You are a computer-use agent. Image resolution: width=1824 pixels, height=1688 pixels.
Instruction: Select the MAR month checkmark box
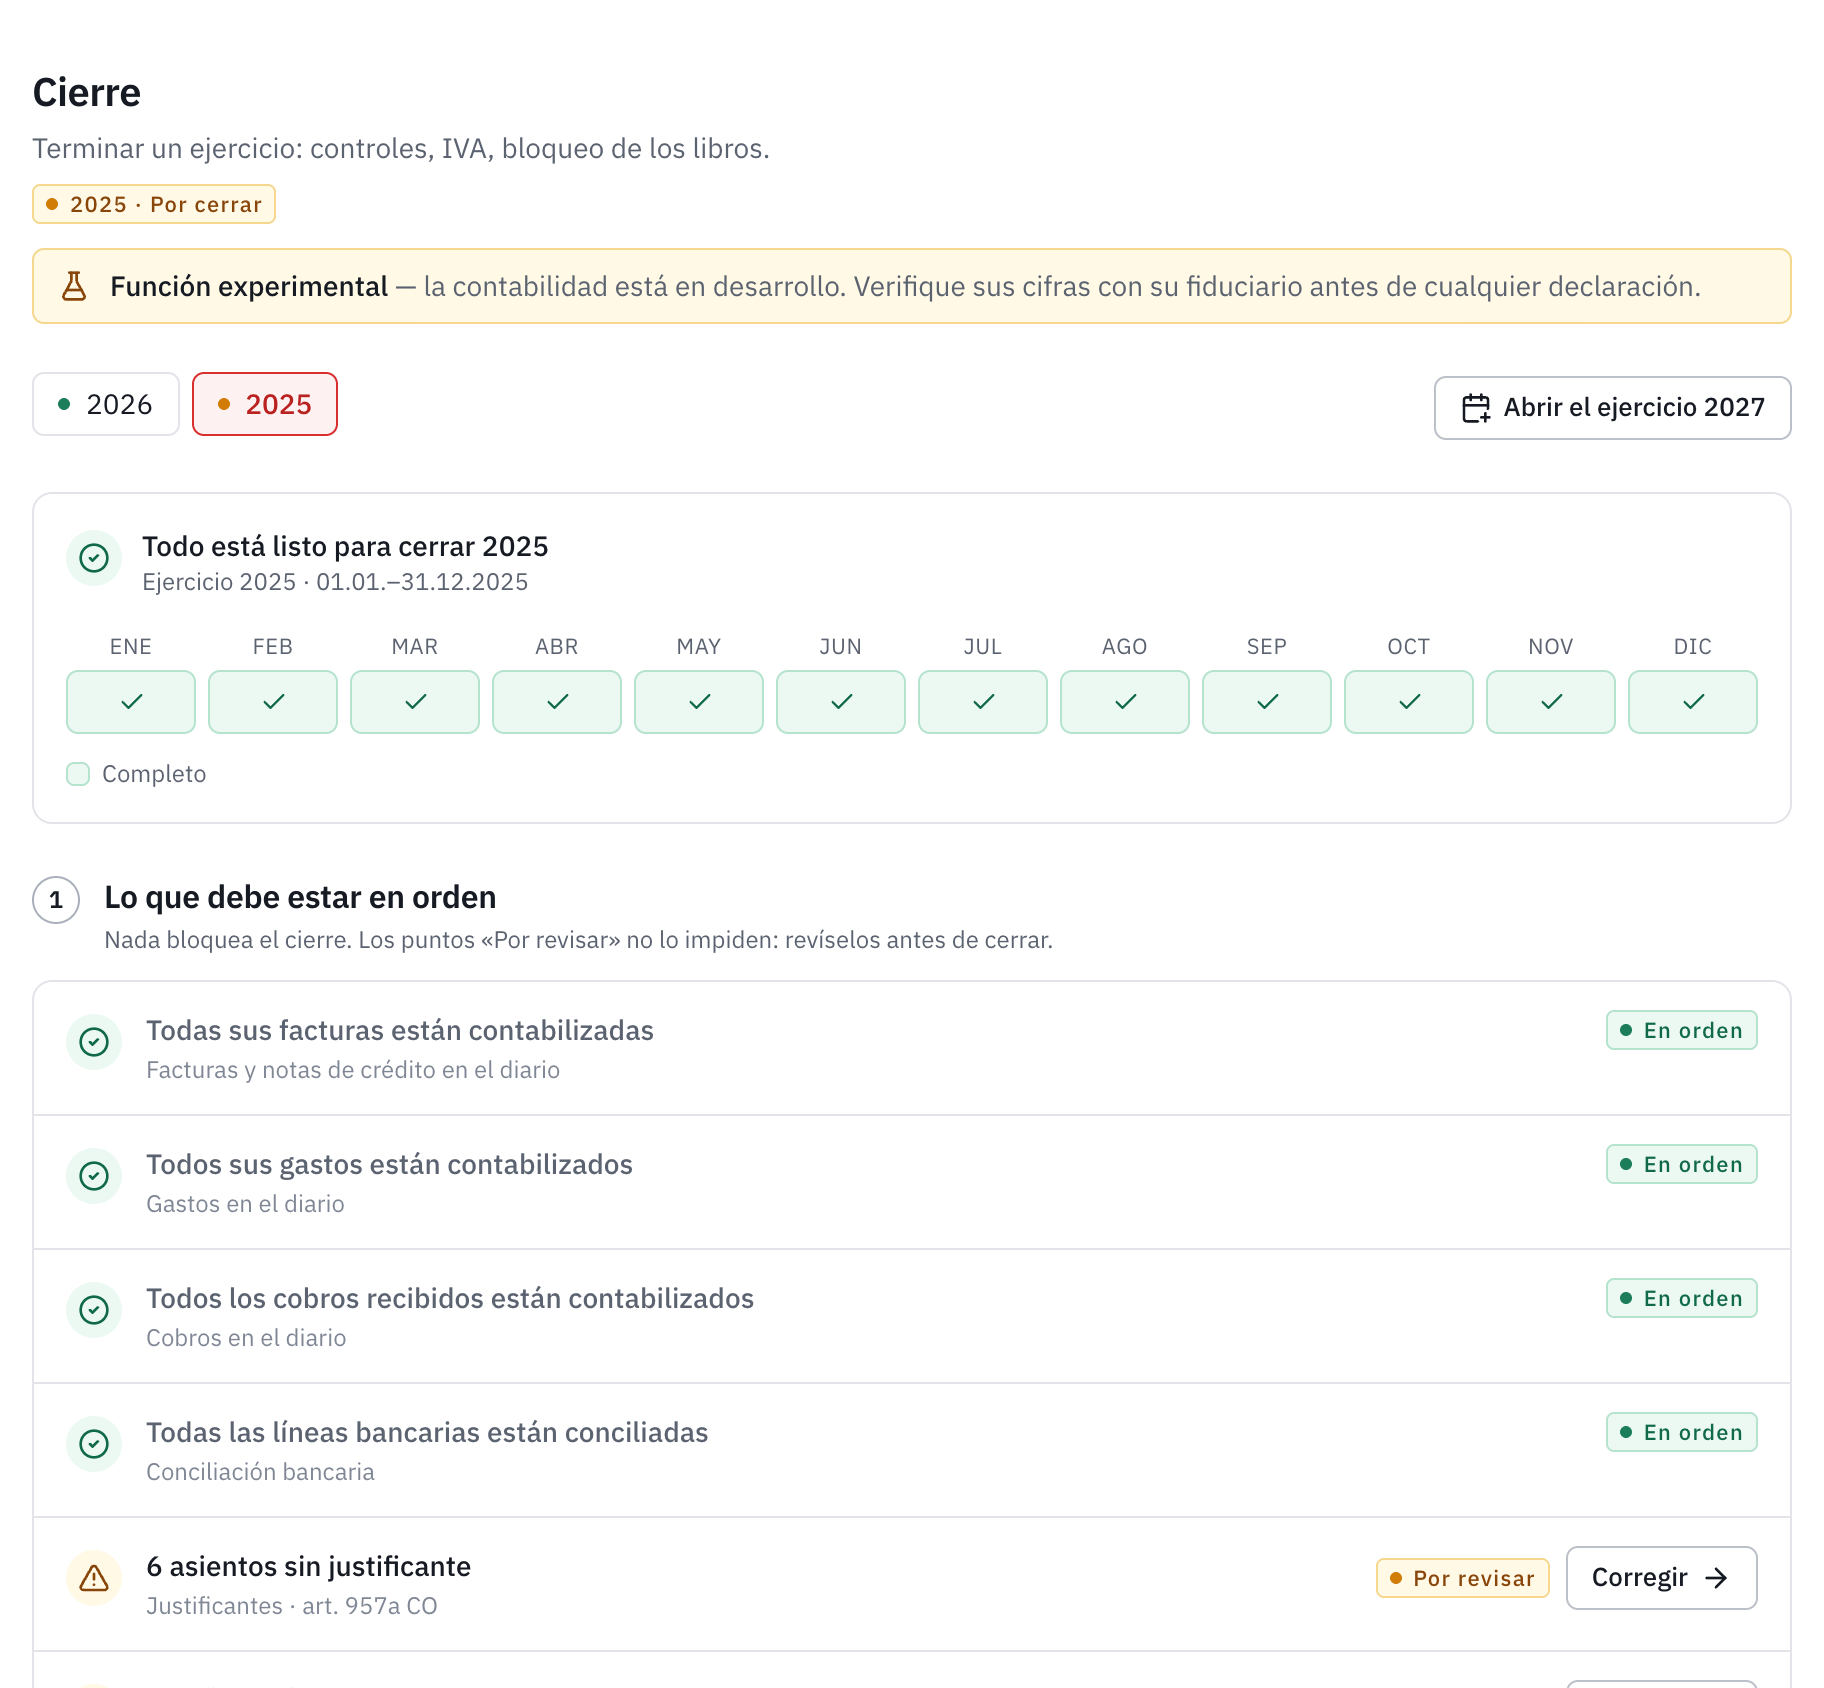[x=415, y=702]
